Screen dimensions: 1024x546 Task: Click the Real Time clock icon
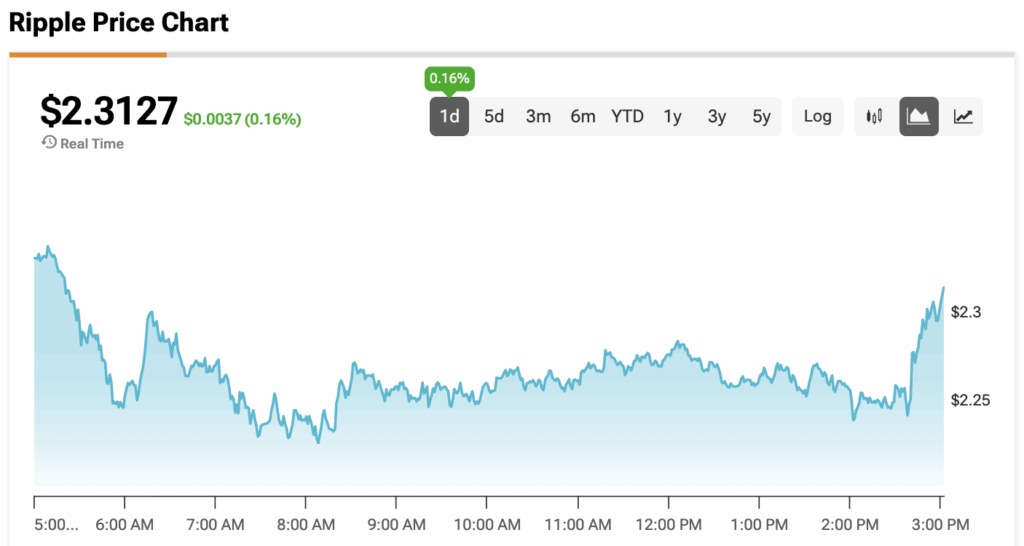tap(48, 143)
